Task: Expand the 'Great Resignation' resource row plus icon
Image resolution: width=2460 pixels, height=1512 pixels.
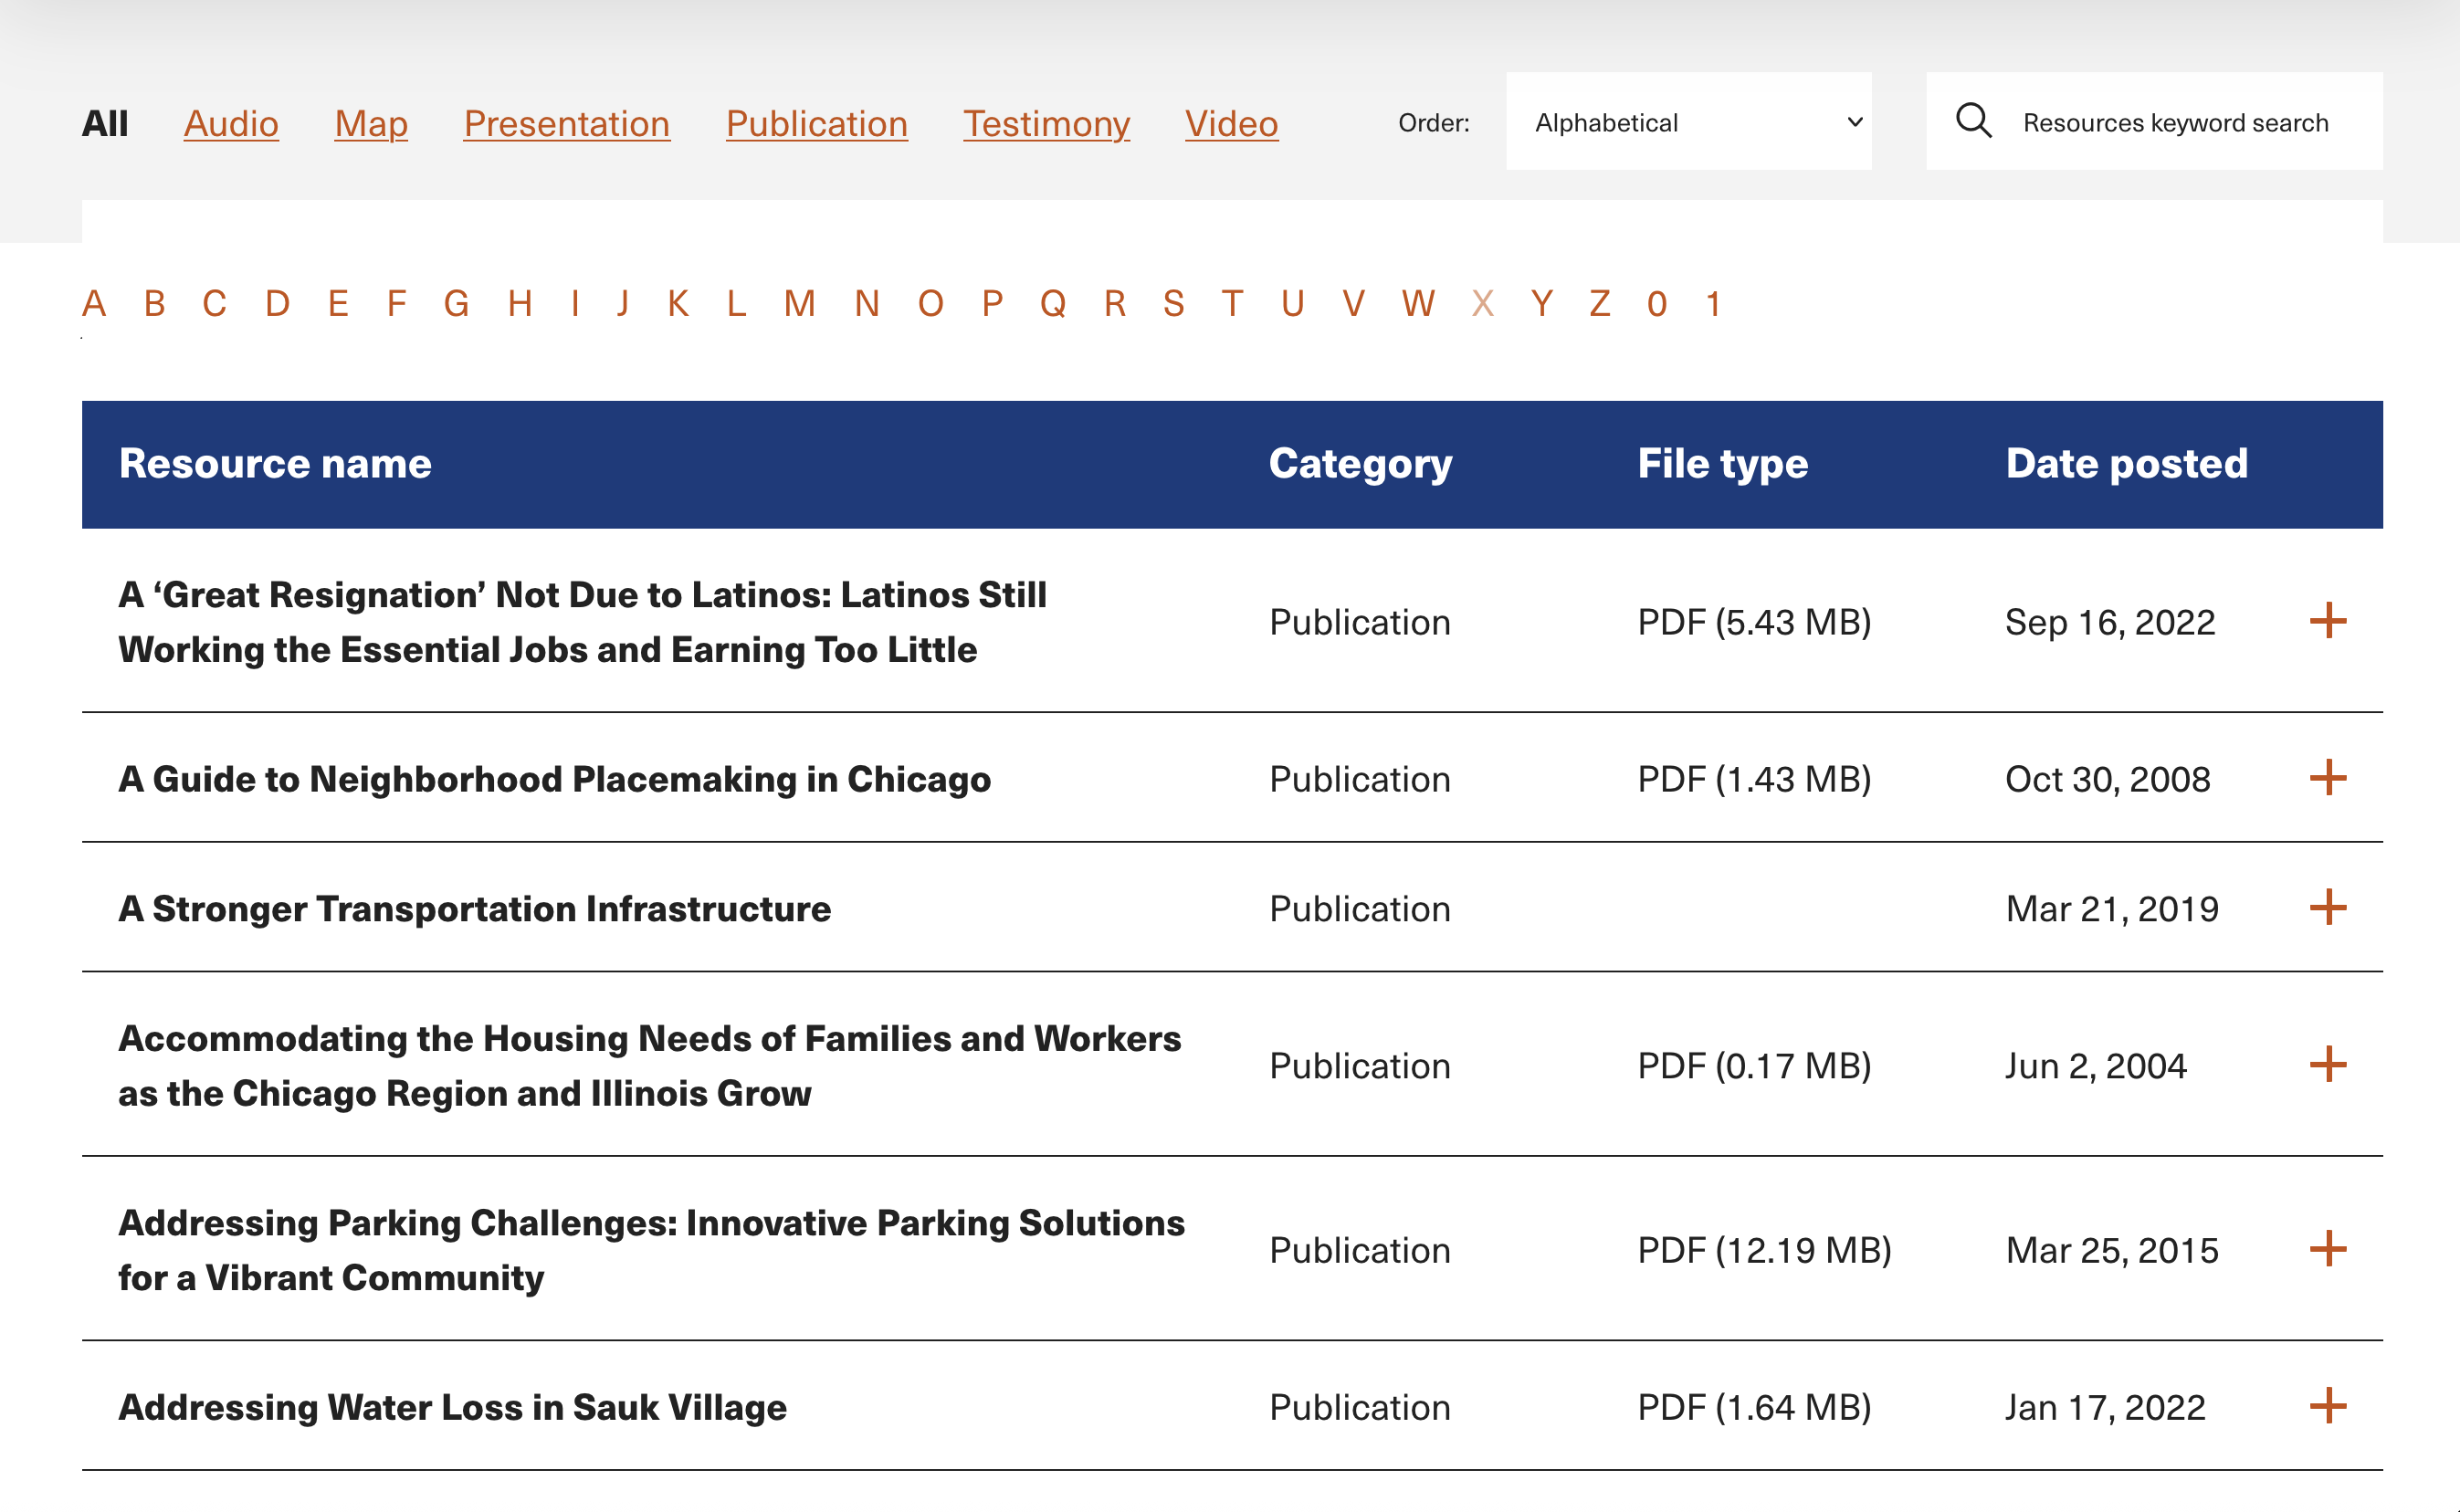Action: pyautogui.click(x=2327, y=621)
